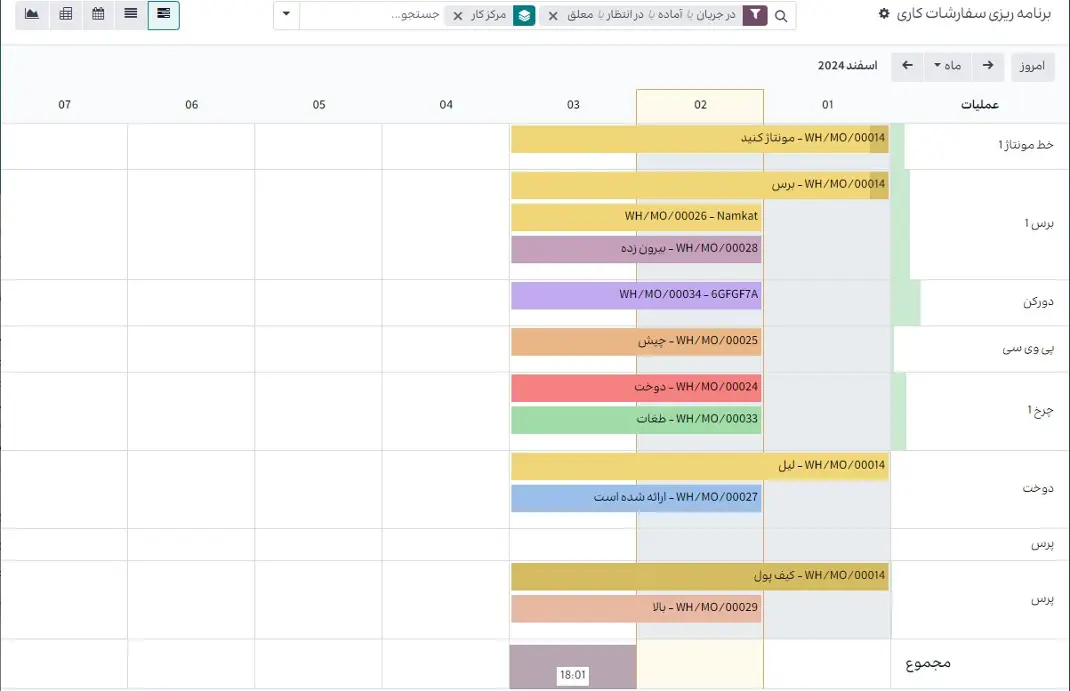This screenshot has height=691, width=1070.
Task: Open the pivot table view
Action: tap(66, 15)
